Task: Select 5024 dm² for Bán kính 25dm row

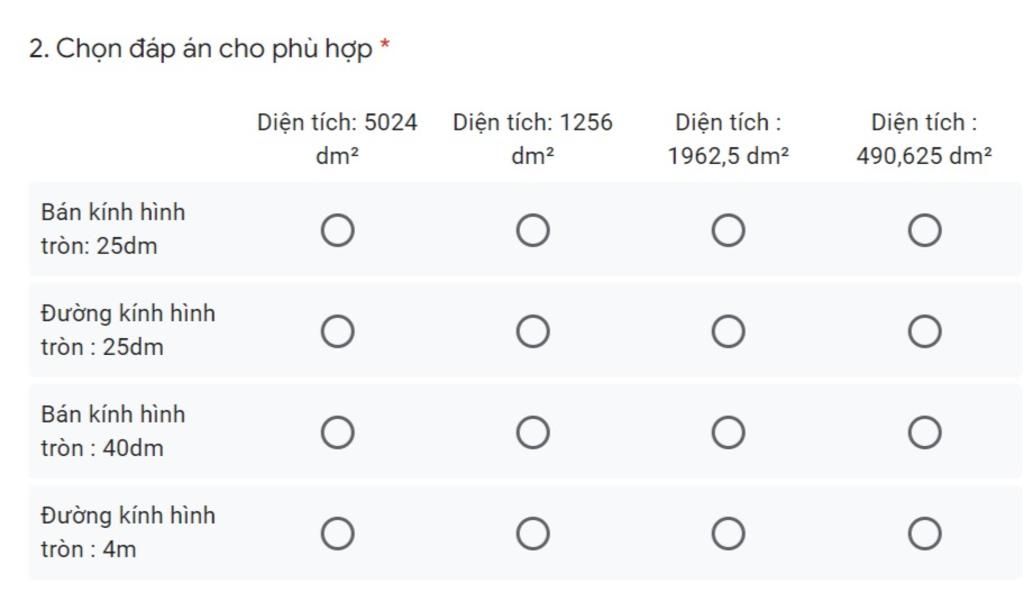Action: [338, 230]
